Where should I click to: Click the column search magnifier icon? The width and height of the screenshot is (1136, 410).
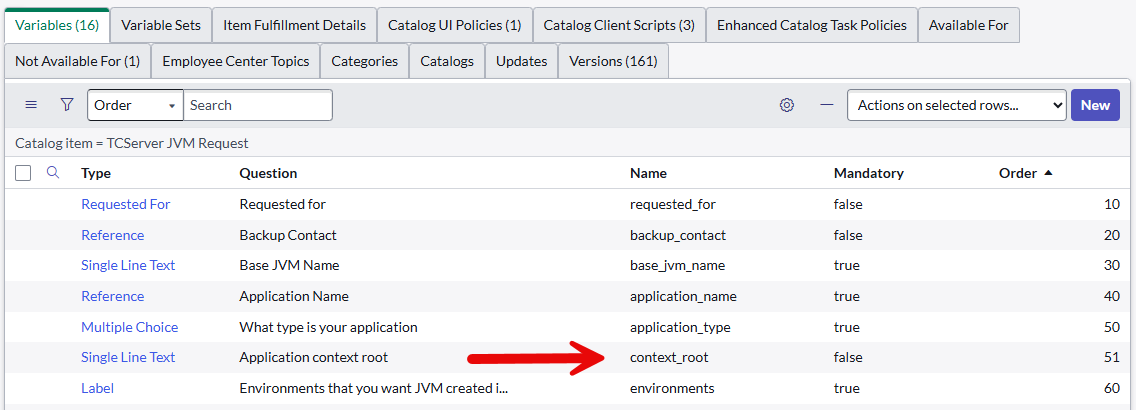54,173
